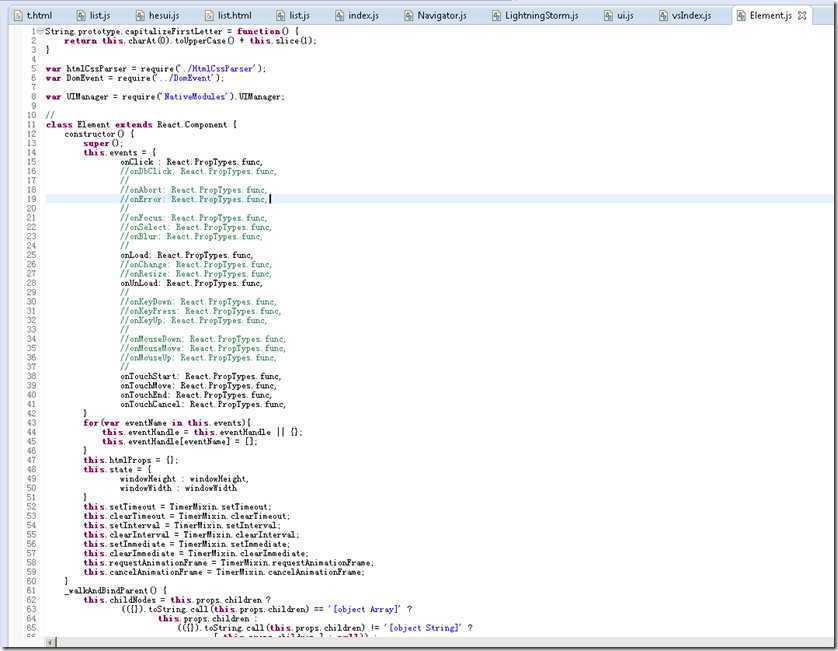Collapse the fold marker at line 1

41,31
